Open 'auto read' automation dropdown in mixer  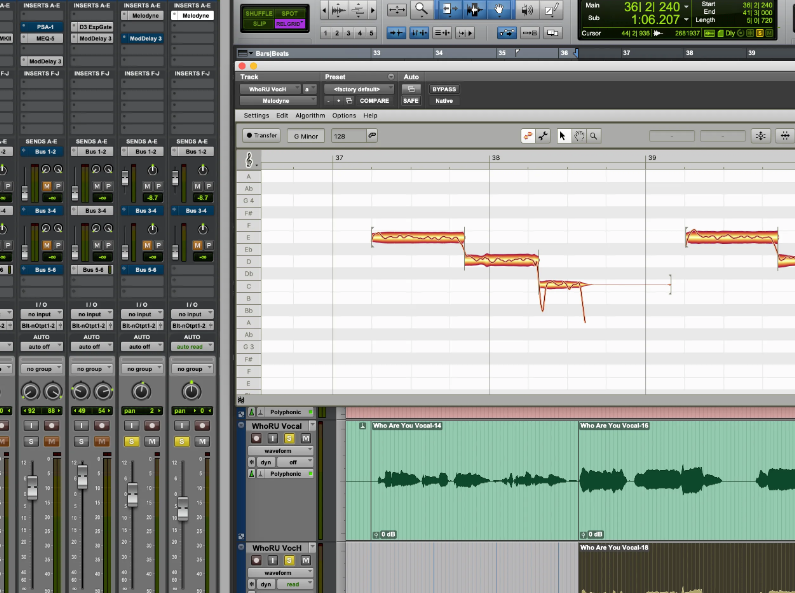tap(193, 347)
